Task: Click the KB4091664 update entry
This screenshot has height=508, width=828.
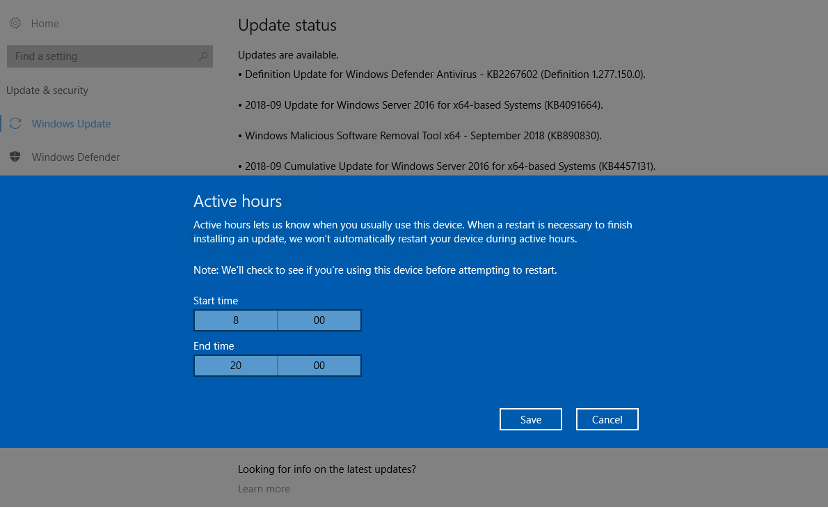Action: click(x=420, y=105)
